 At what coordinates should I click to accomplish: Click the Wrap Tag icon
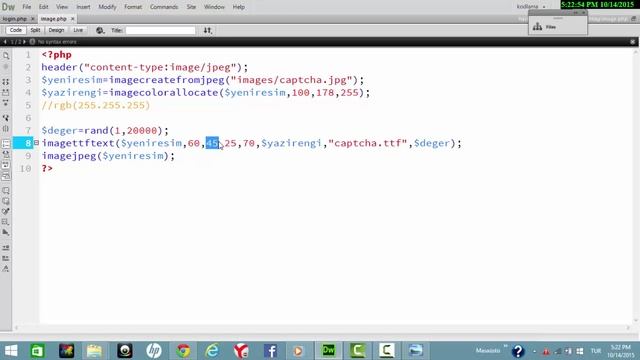tap(6, 211)
